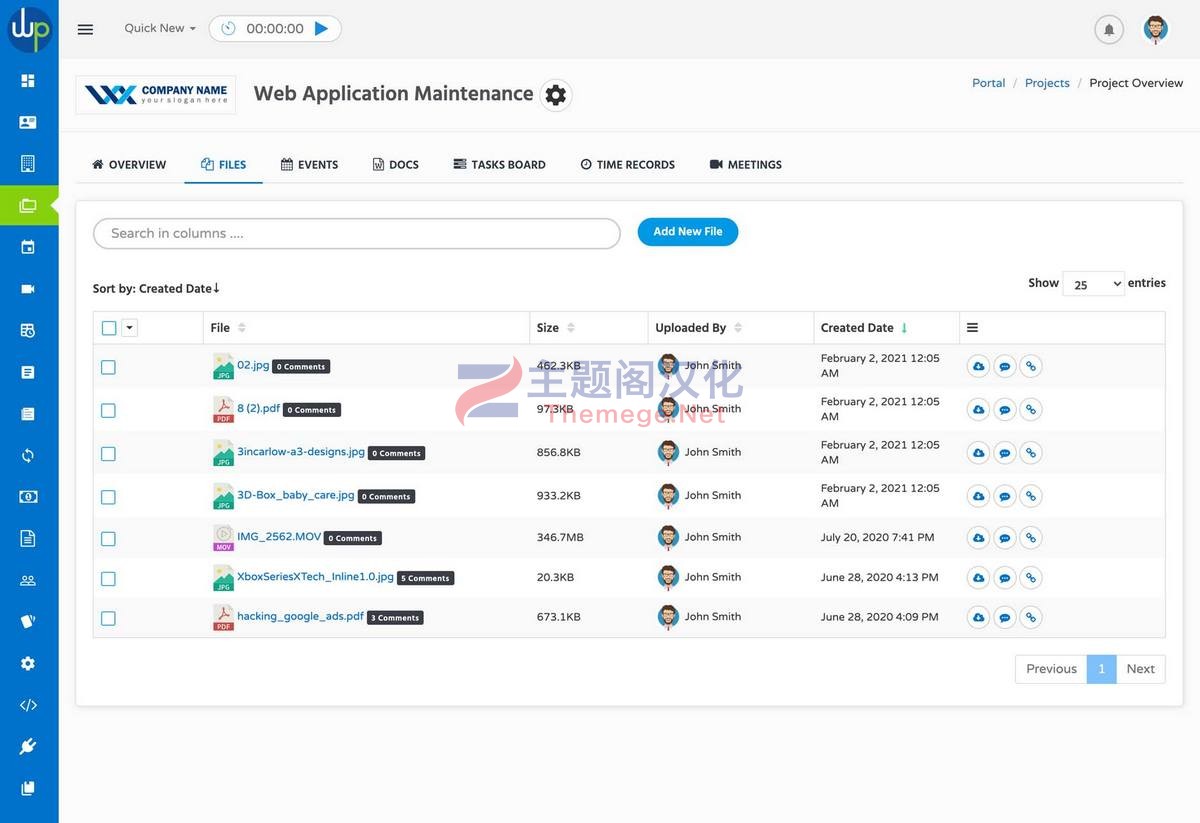Open project settings gear icon
Image resolution: width=1200 pixels, height=823 pixels.
pyautogui.click(x=556, y=95)
